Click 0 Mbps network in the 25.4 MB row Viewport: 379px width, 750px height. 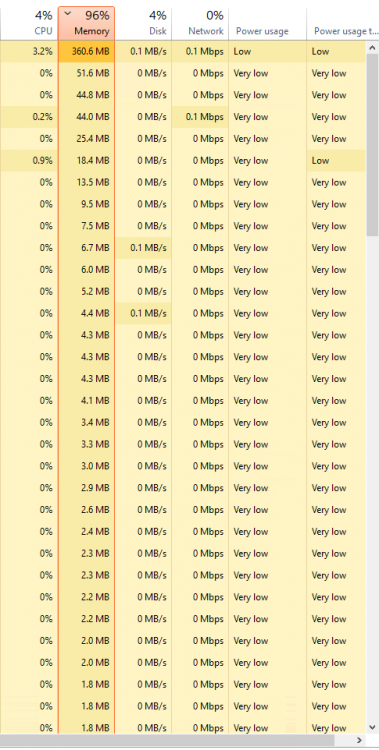[x=208, y=139]
